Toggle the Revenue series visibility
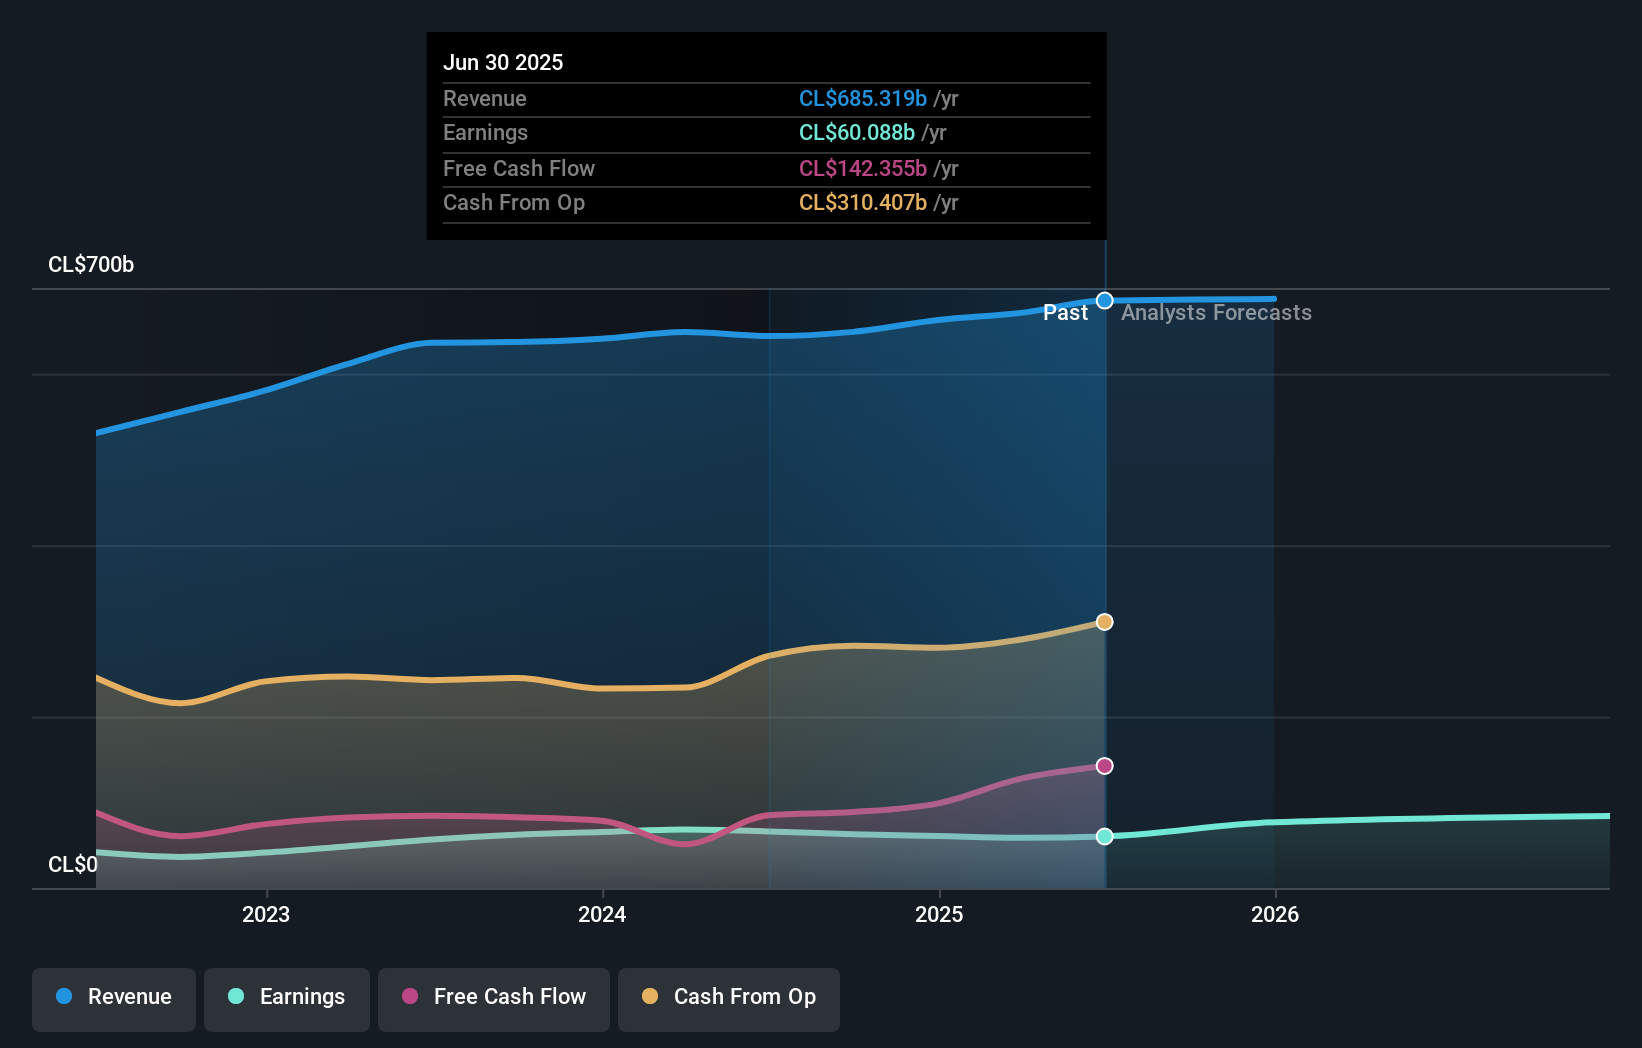This screenshot has height=1048, width=1642. [x=113, y=999]
